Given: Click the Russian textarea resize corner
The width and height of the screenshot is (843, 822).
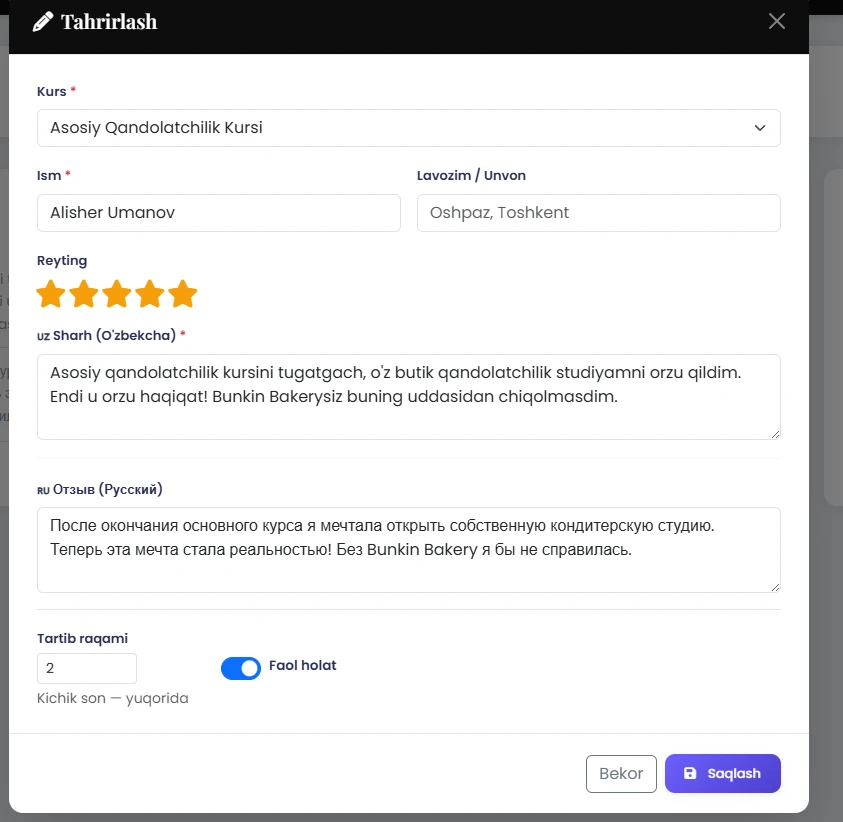Looking at the screenshot, I should (775, 586).
